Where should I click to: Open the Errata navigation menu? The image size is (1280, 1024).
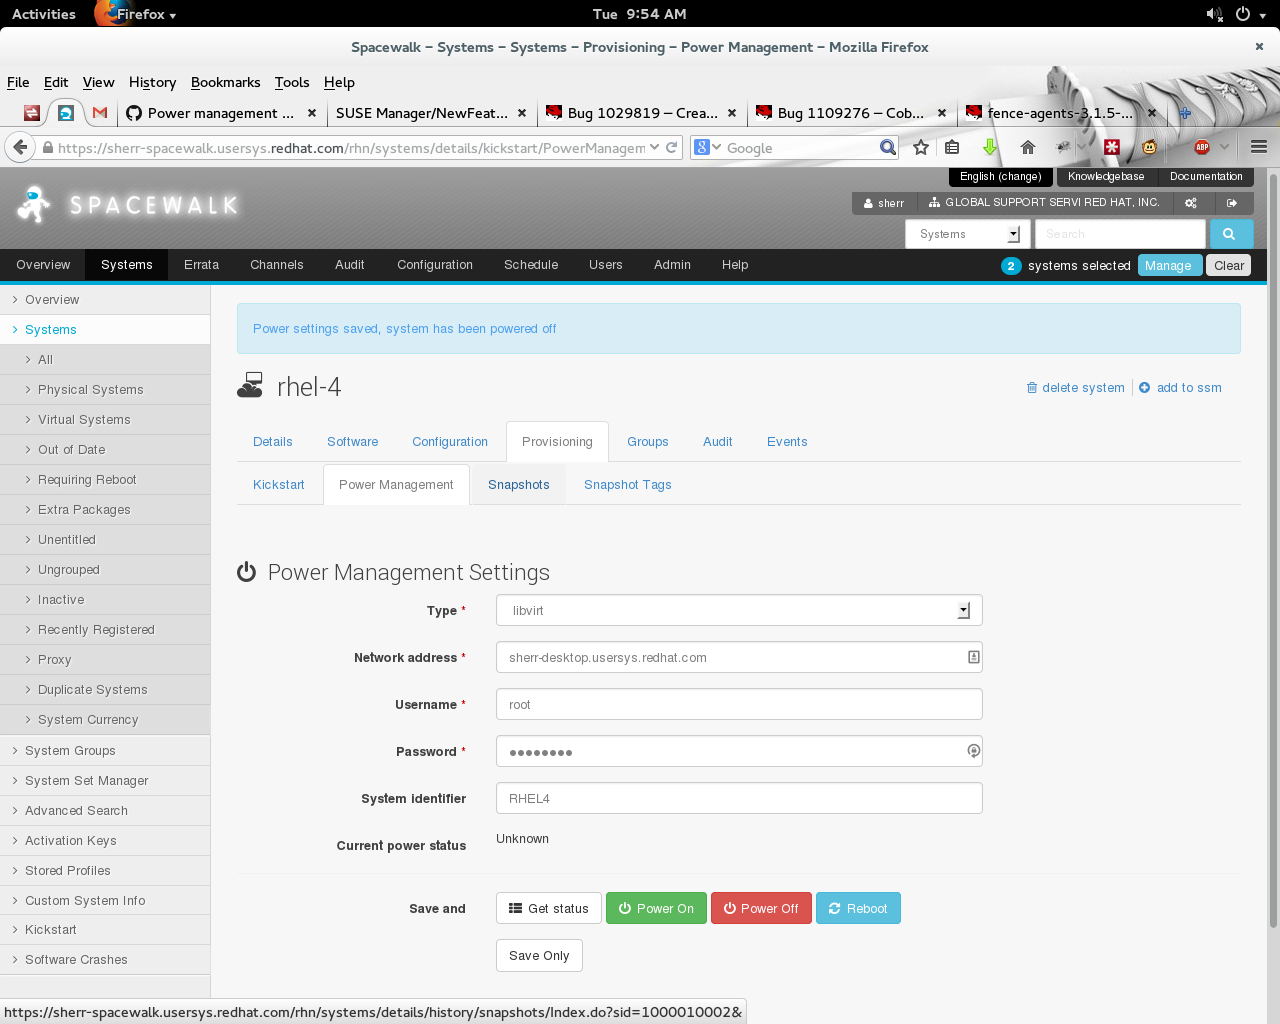tap(201, 265)
